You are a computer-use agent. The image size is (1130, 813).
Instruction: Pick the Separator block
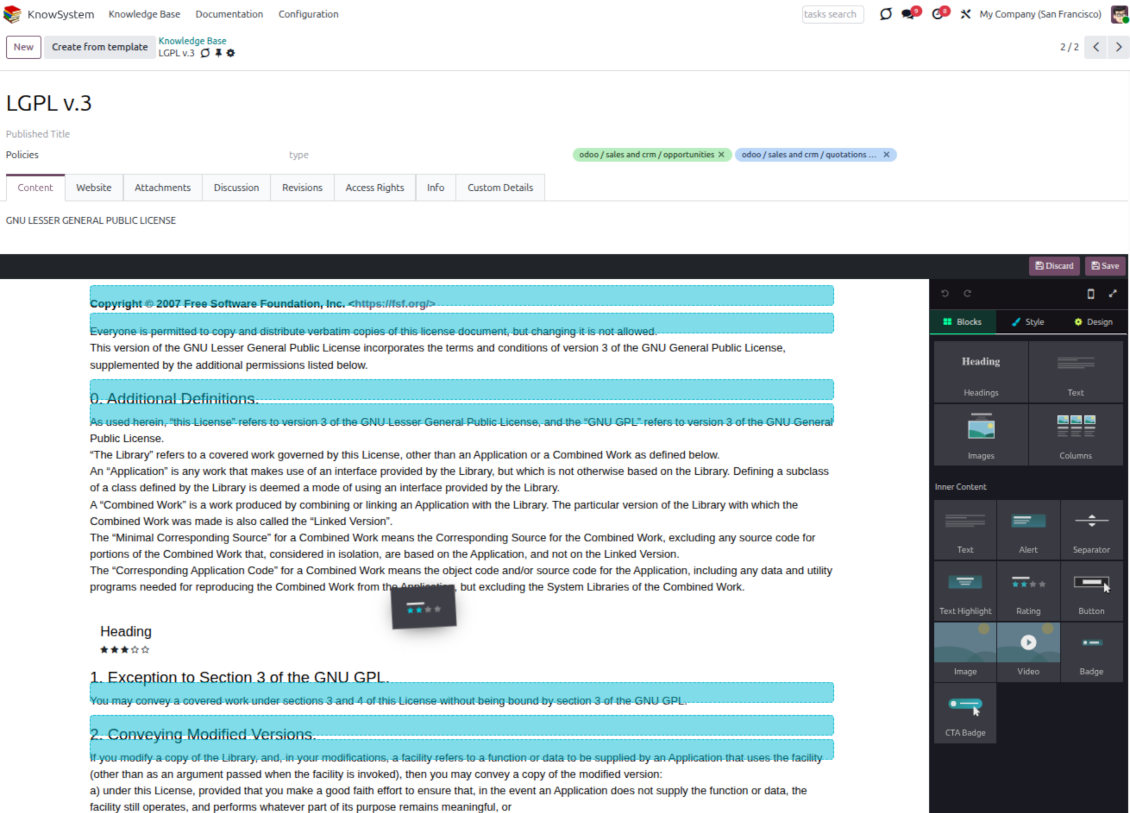pos(1091,529)
